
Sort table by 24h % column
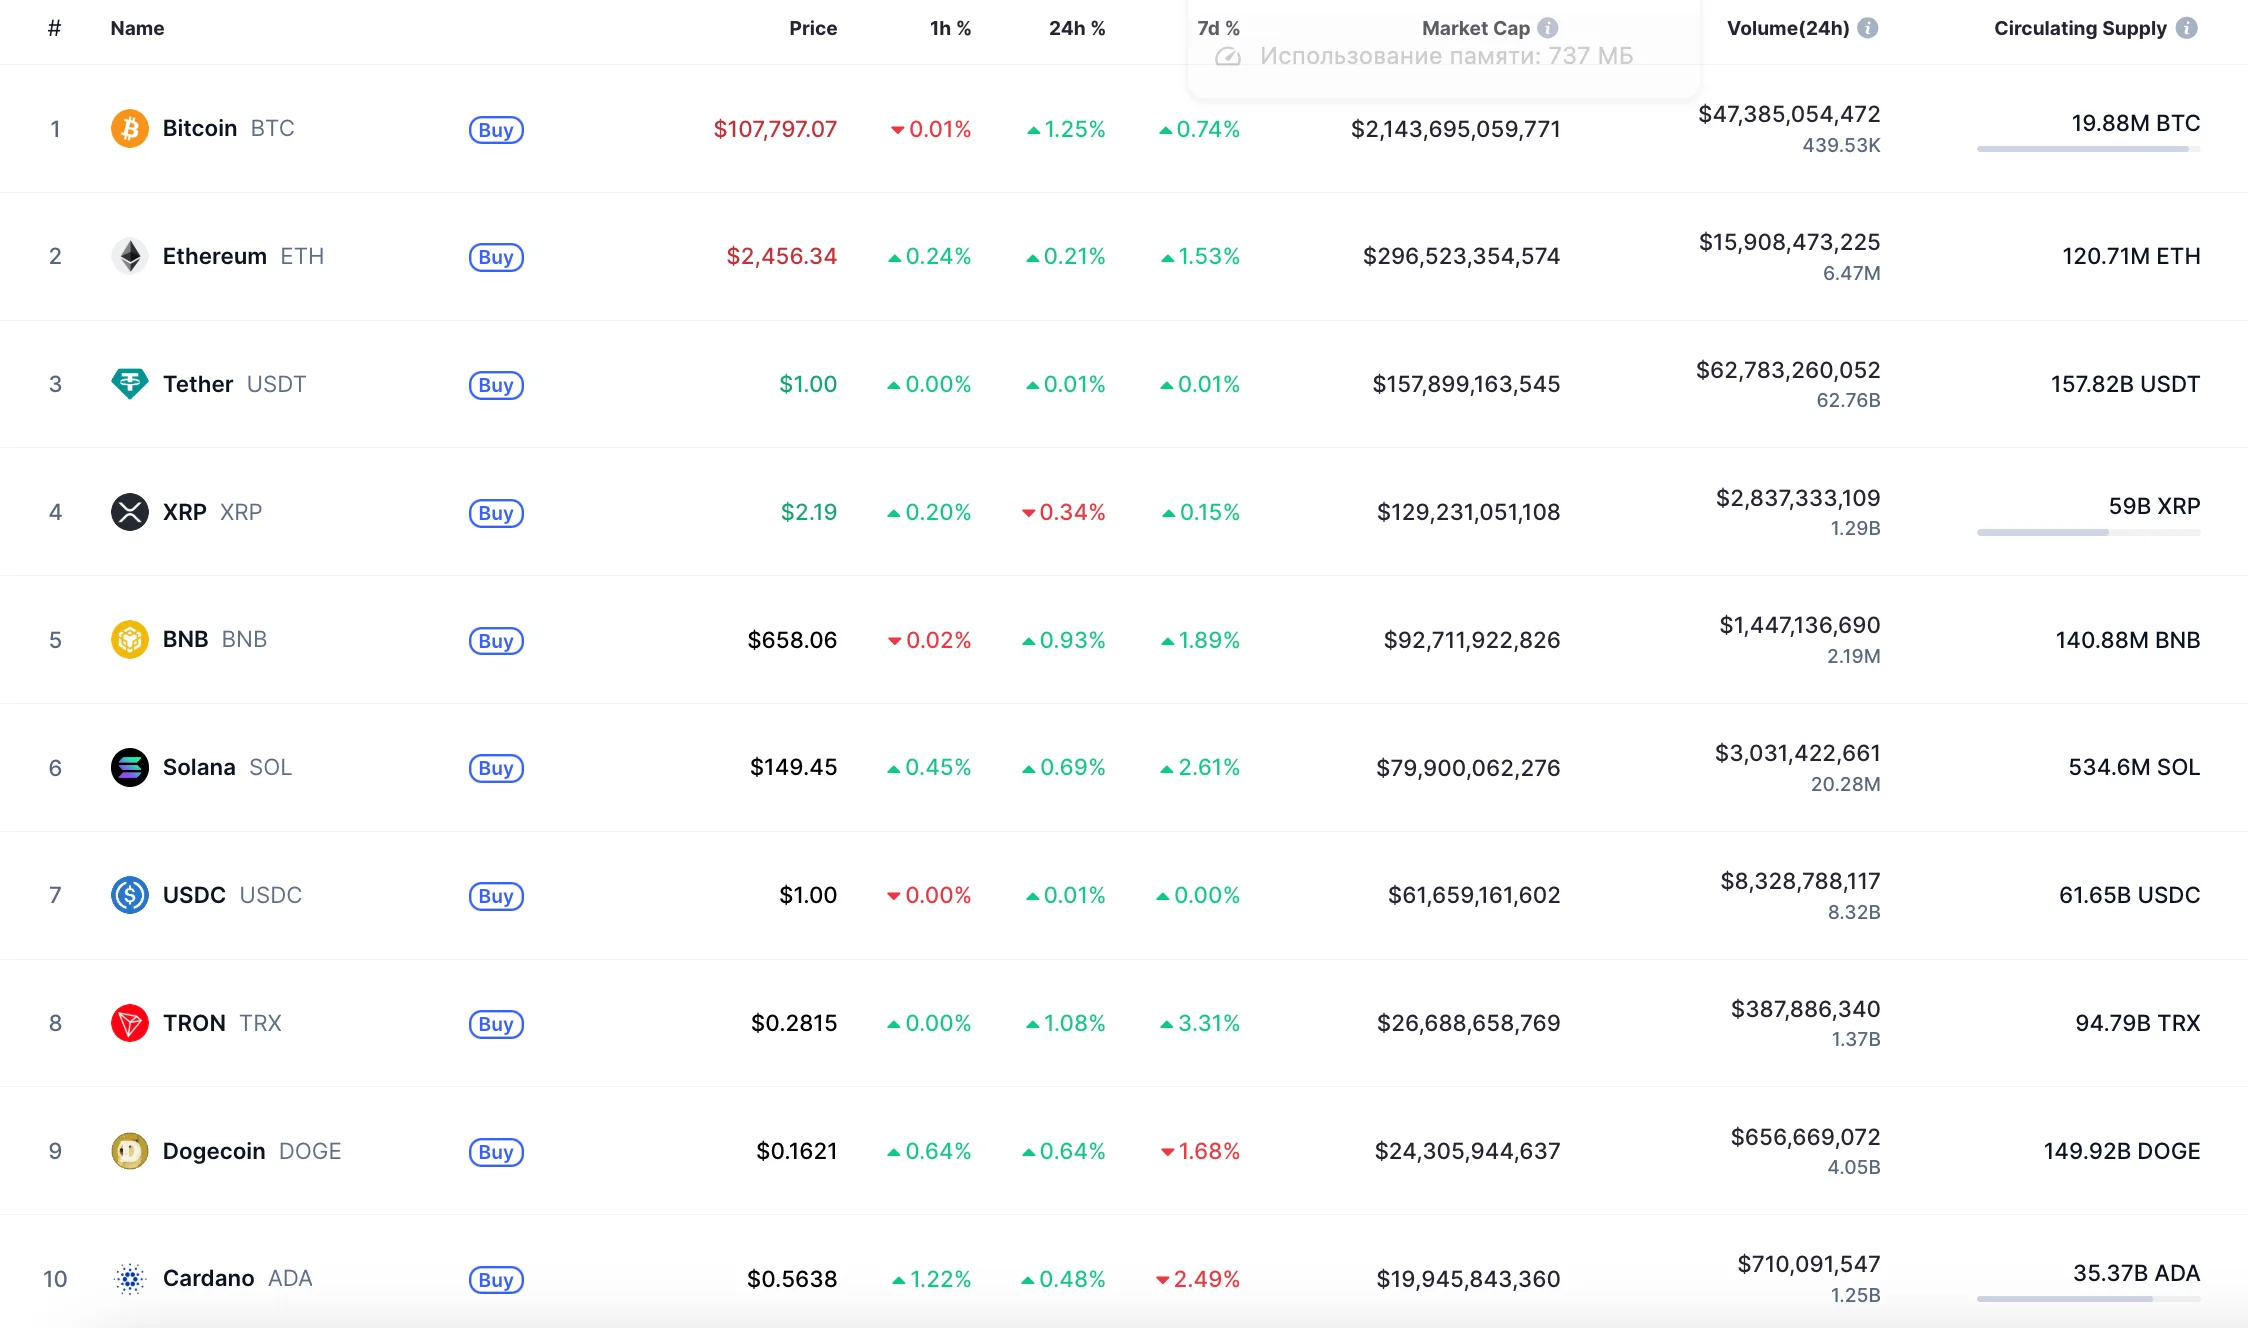click(1076, 28)
